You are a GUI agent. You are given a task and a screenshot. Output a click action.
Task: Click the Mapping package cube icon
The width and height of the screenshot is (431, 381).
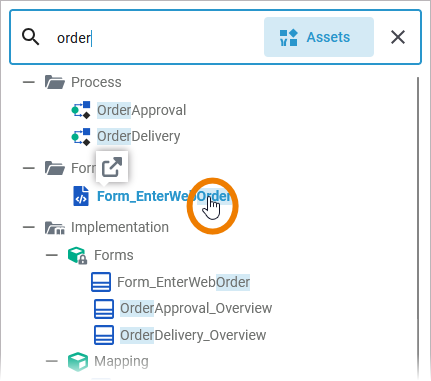[x=78, y=362]
